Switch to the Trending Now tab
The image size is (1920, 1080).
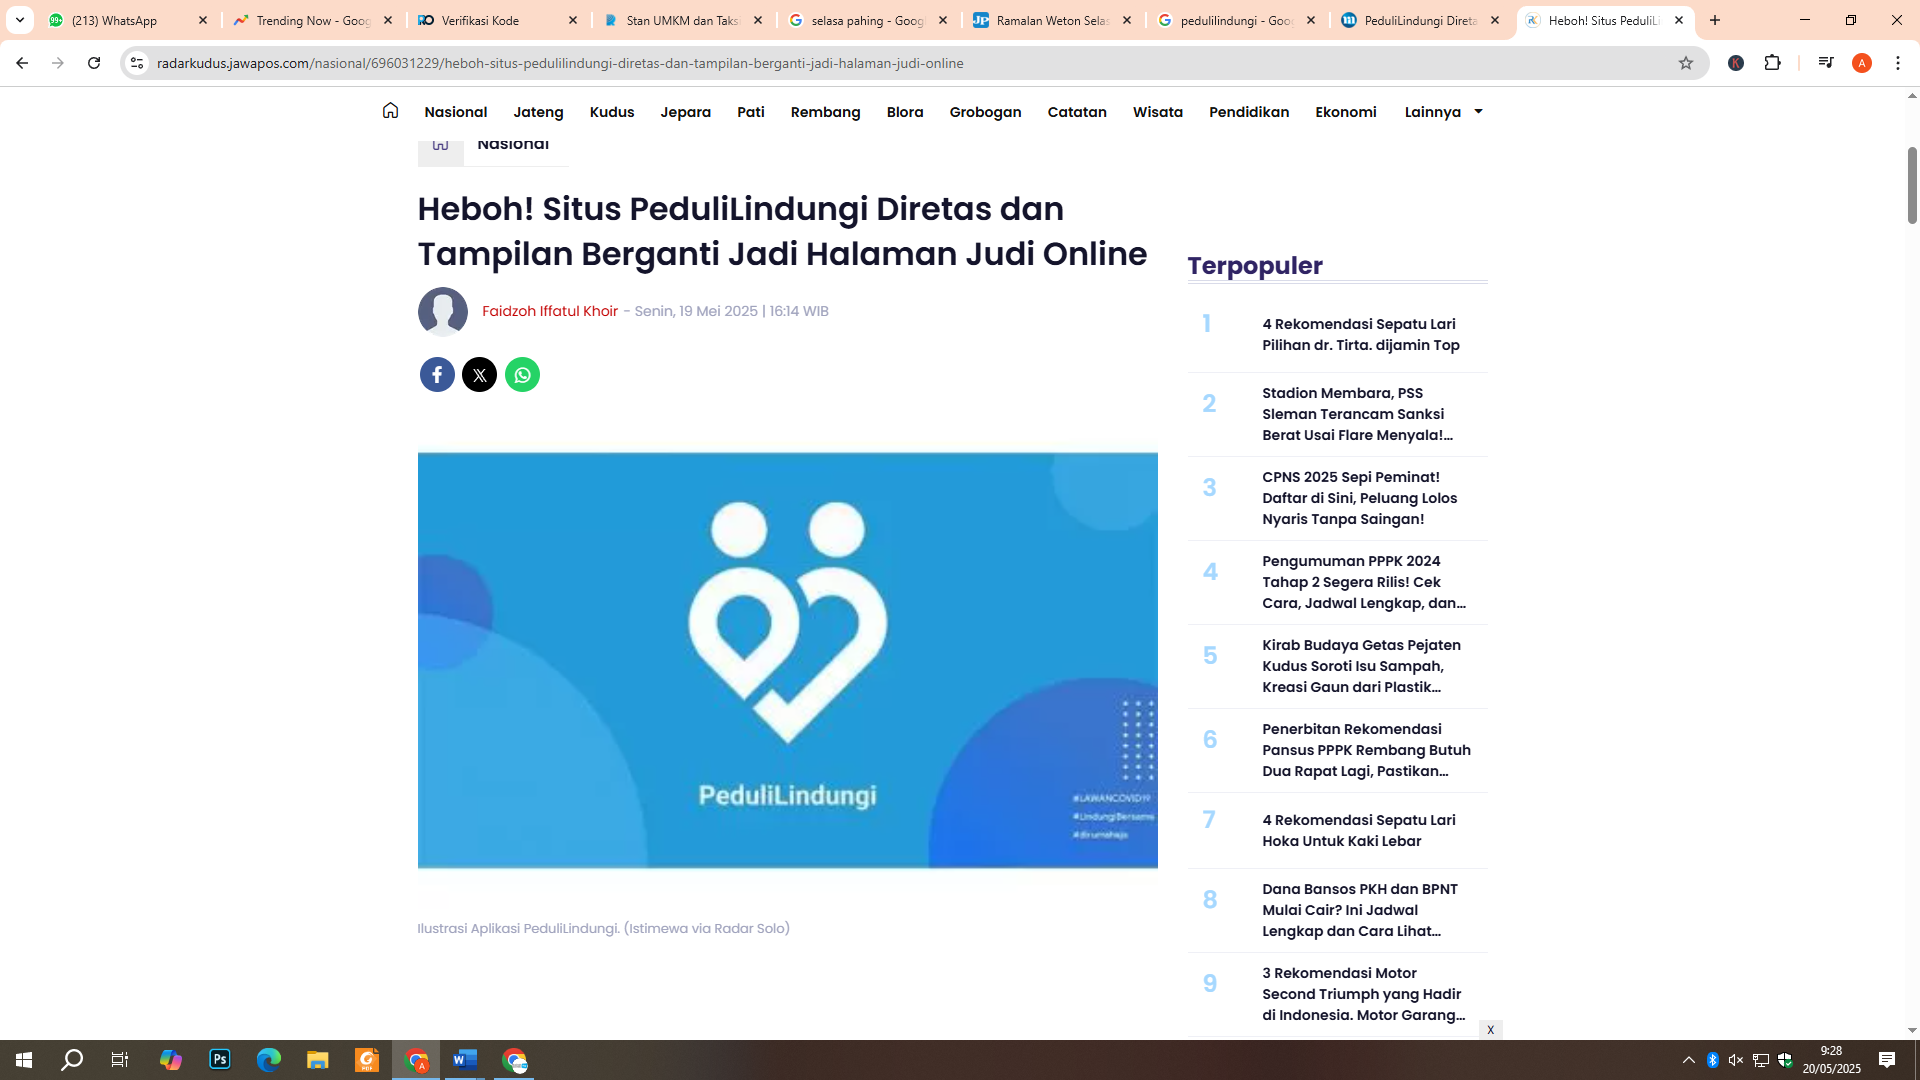pyautogui.click(x=312, y=20)
